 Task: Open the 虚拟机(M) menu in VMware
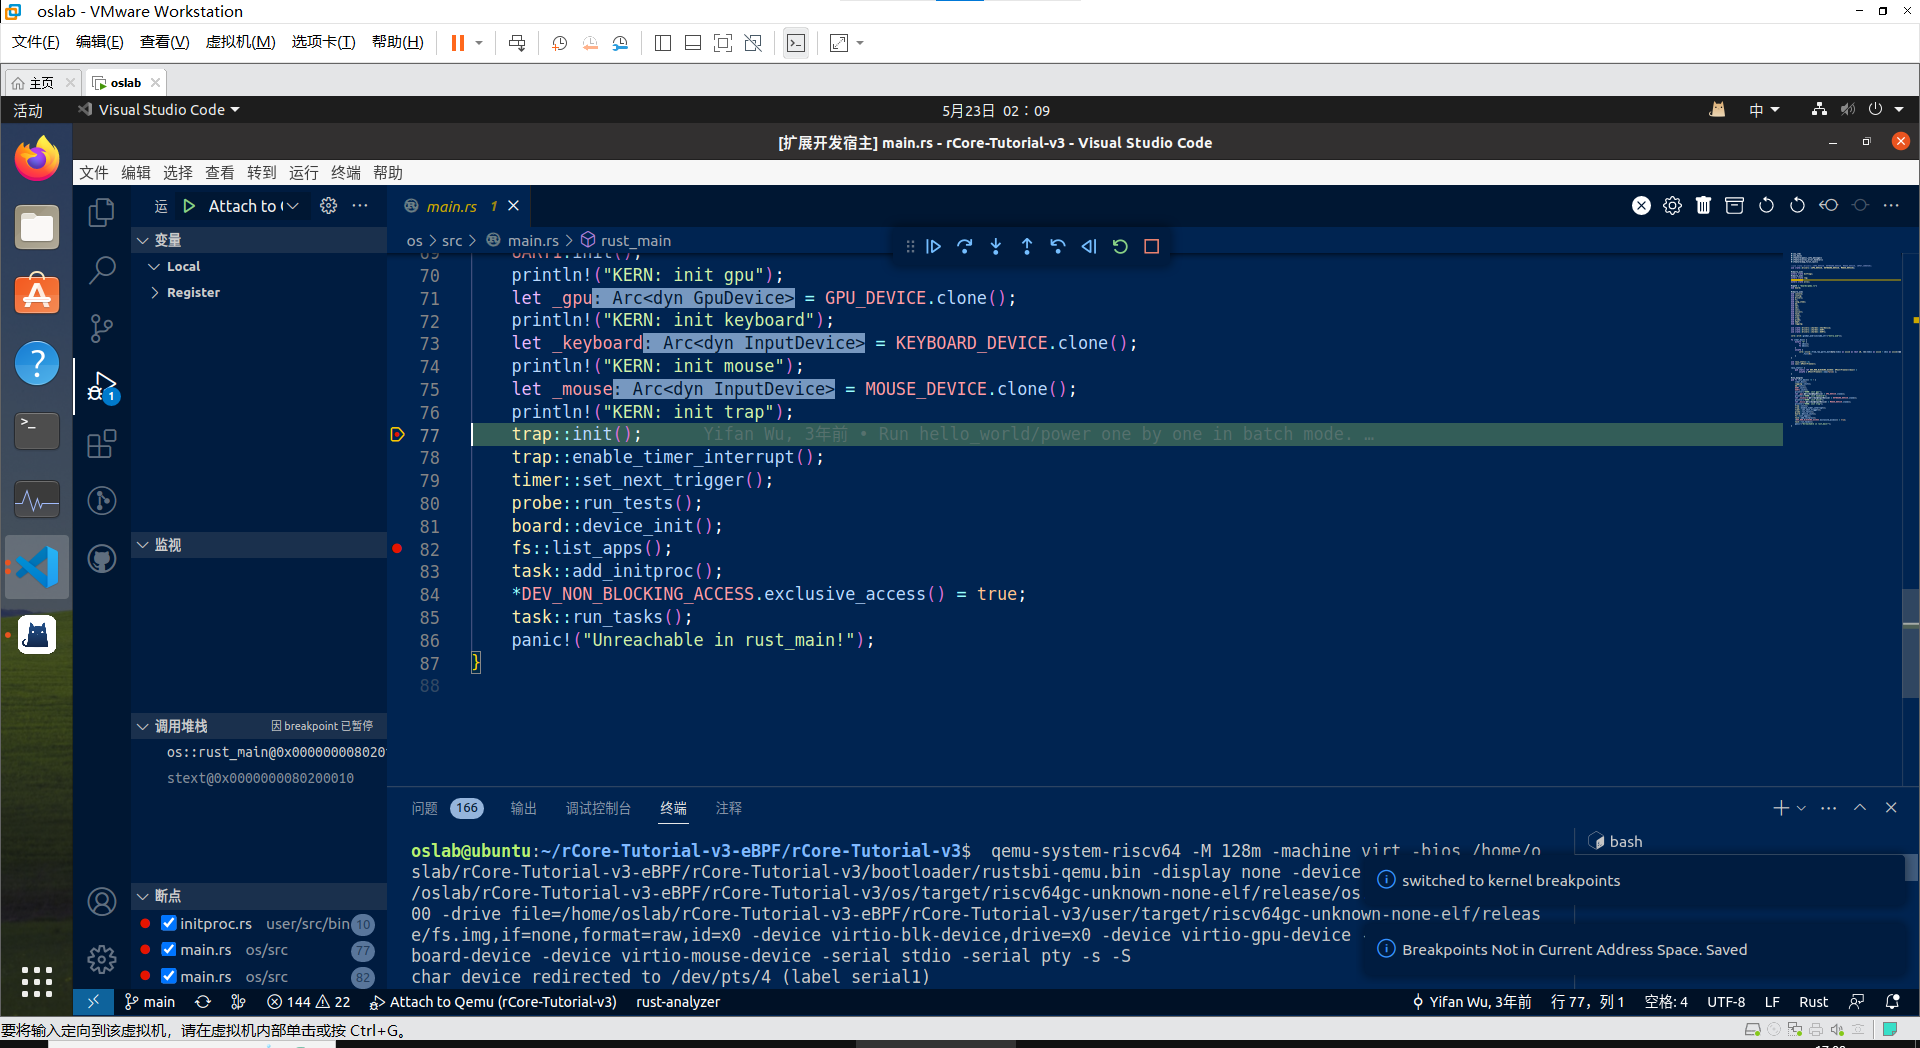click(240, 42)
